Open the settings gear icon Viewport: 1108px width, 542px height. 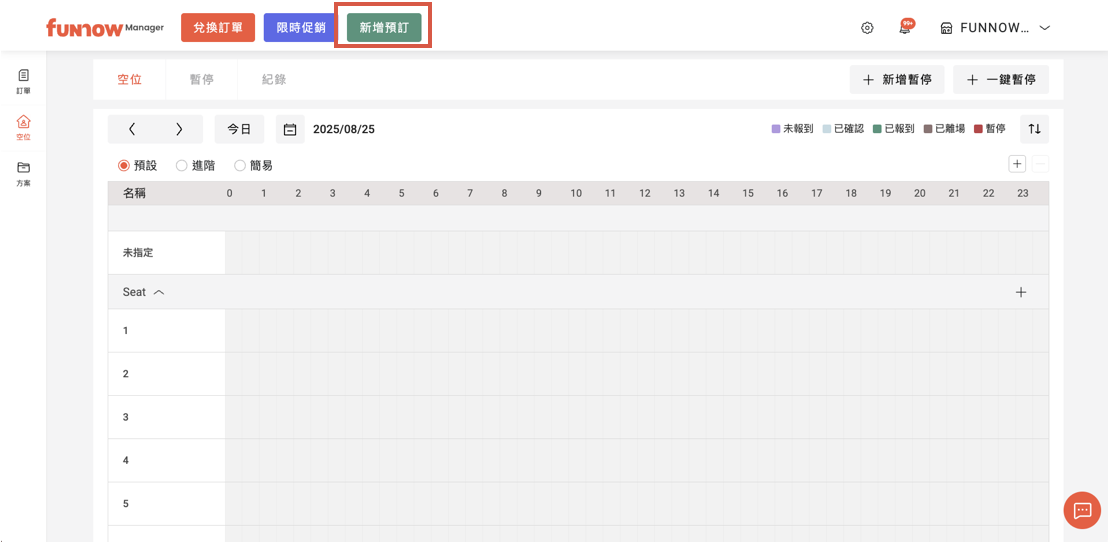(867, 28)
